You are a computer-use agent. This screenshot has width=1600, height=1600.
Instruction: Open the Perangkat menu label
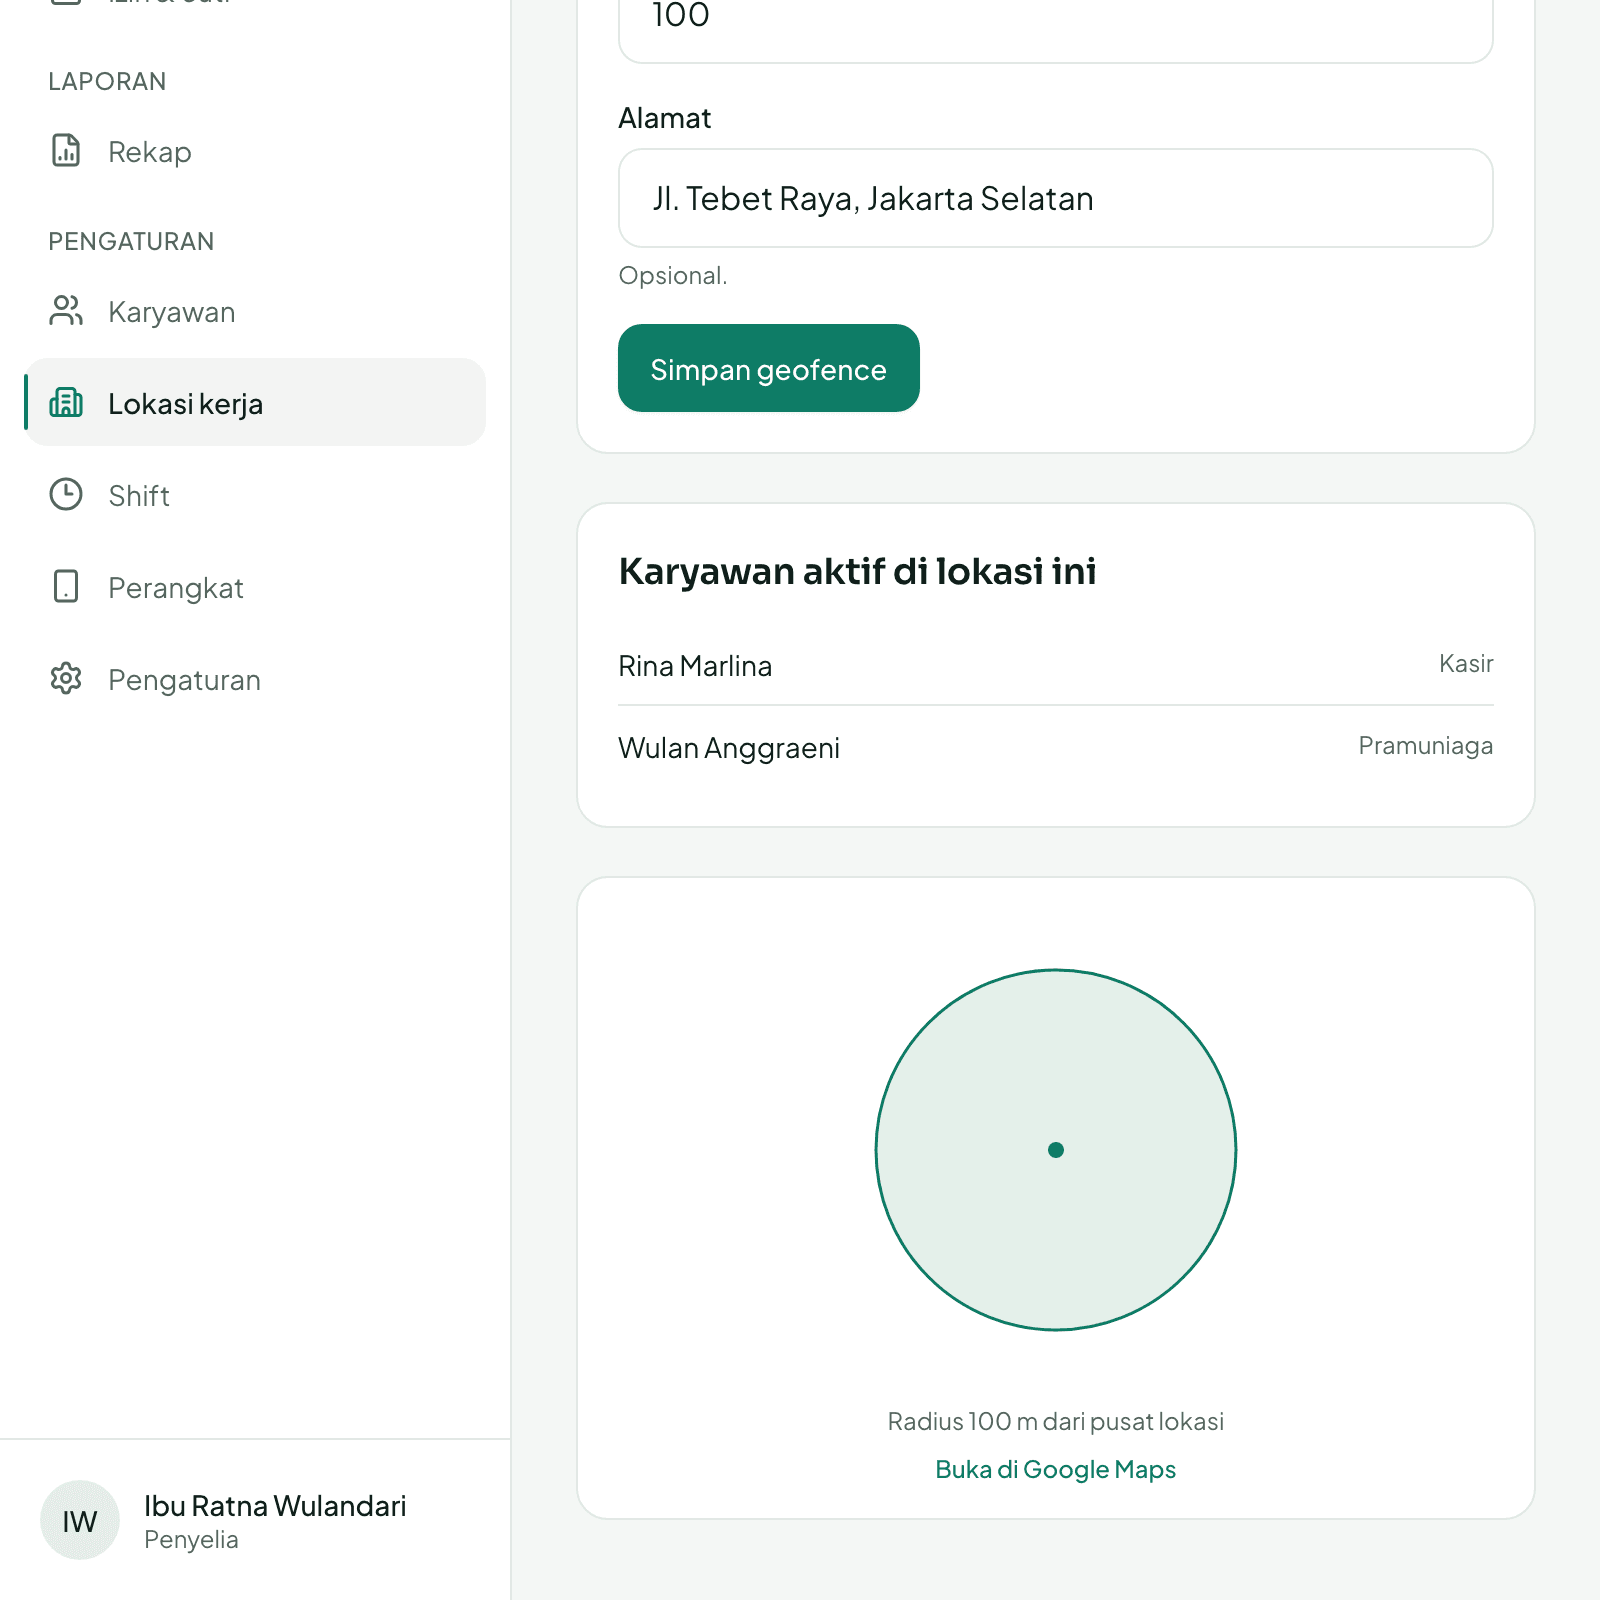pos(176,588)
